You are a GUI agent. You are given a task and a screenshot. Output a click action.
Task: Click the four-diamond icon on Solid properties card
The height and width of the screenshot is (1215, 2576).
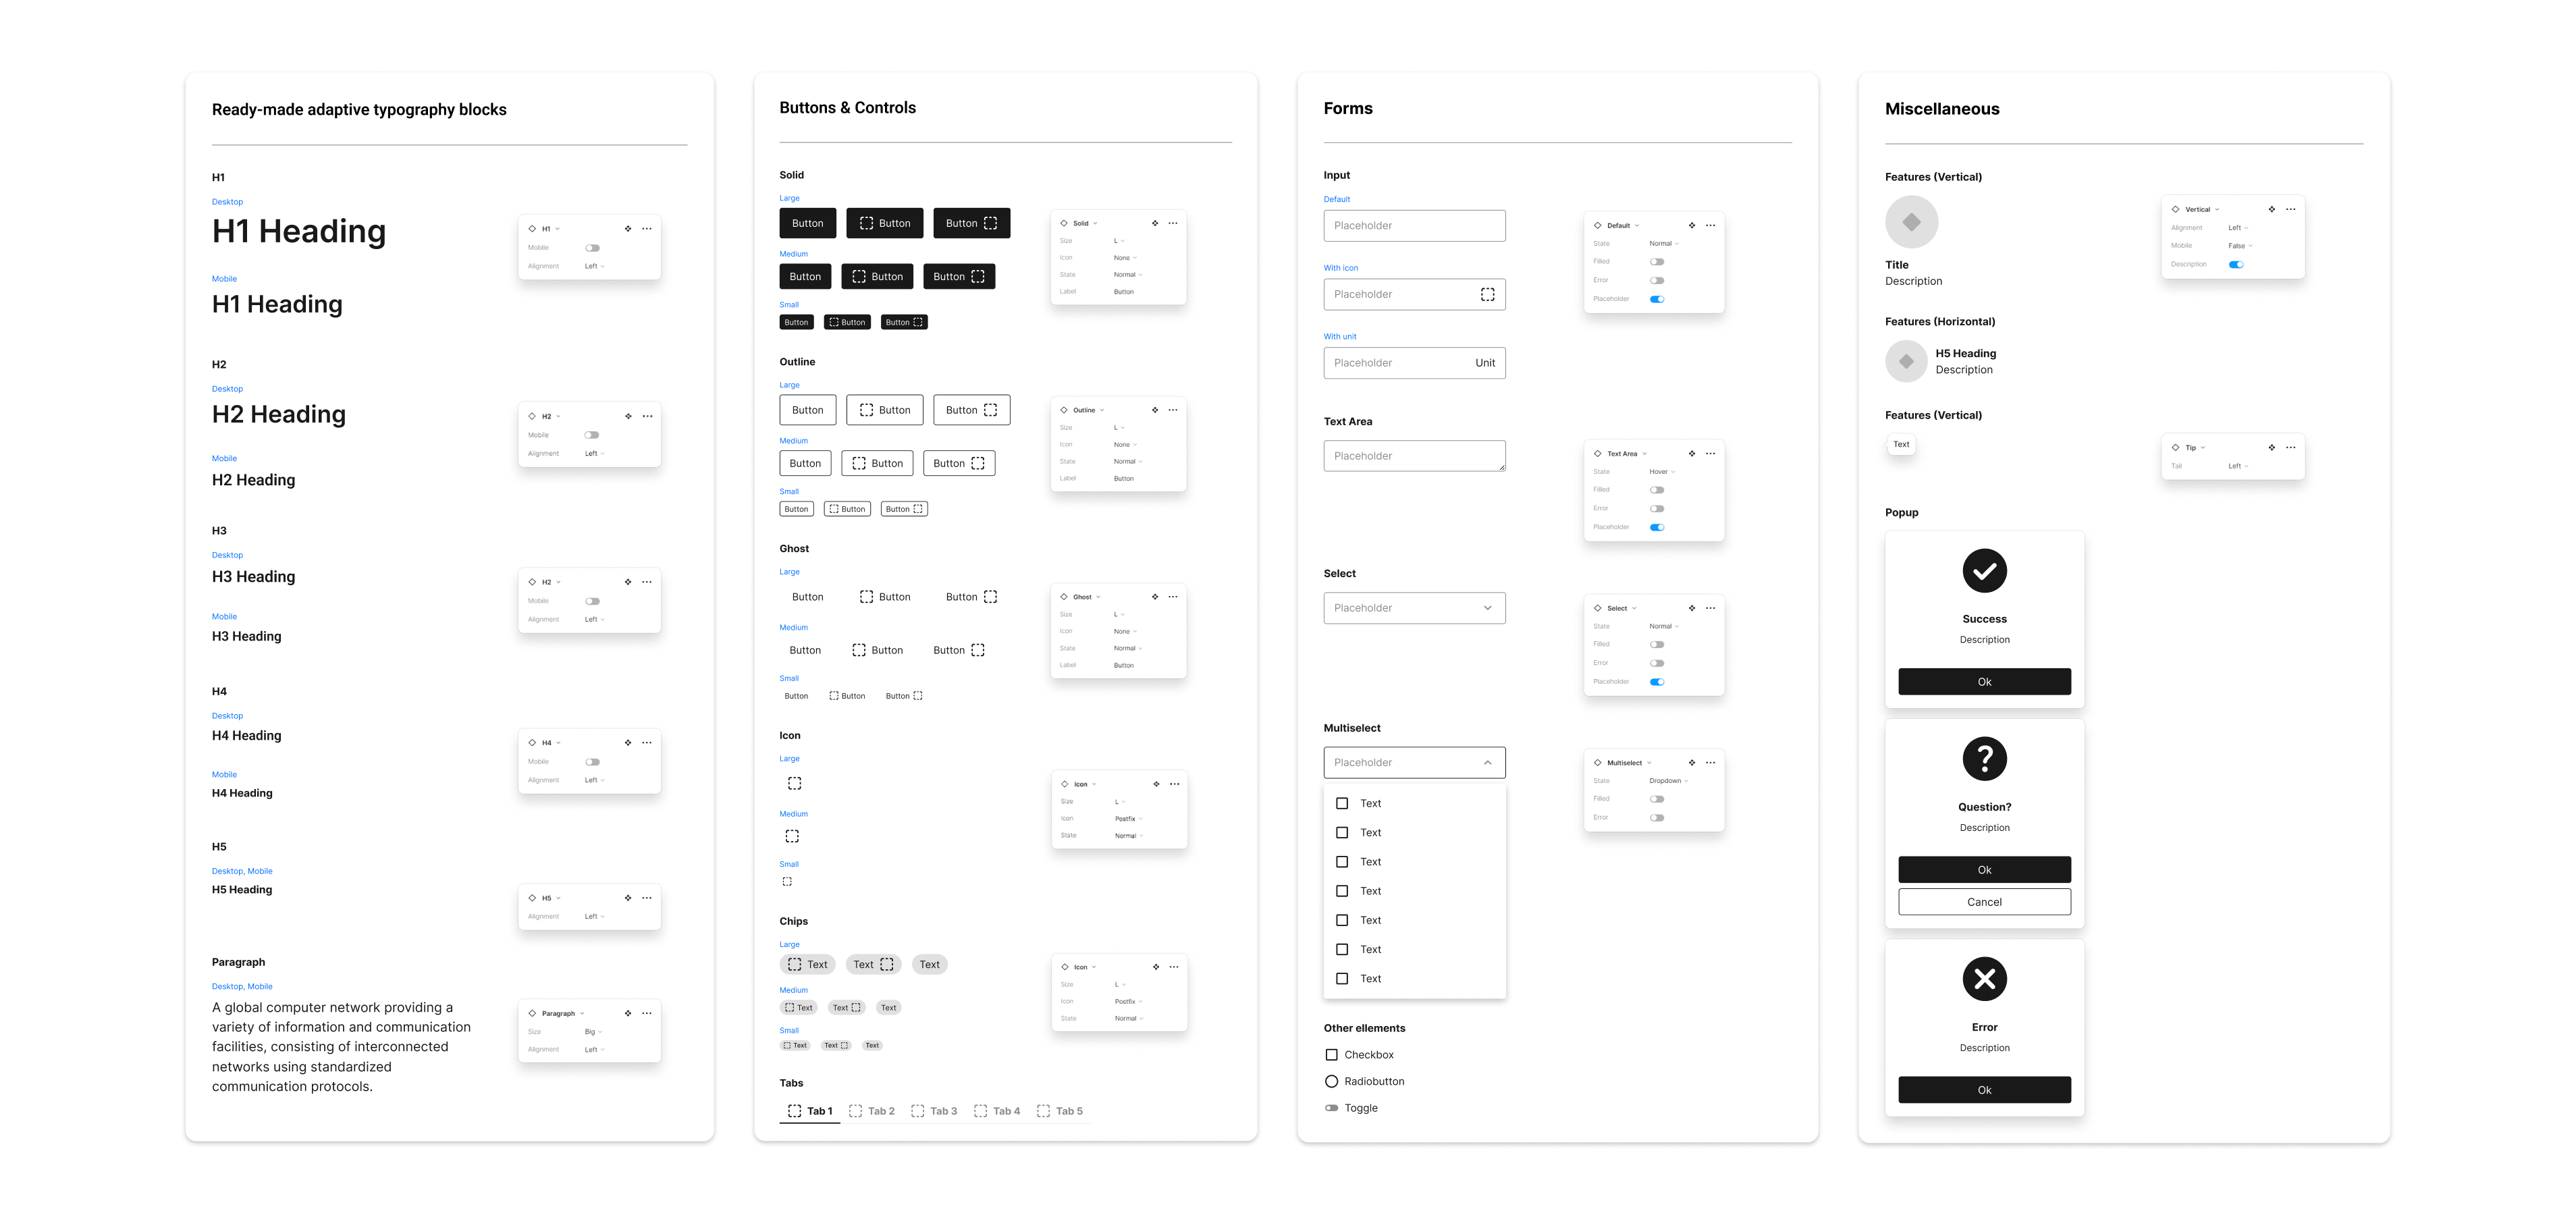coord(1155,223)
